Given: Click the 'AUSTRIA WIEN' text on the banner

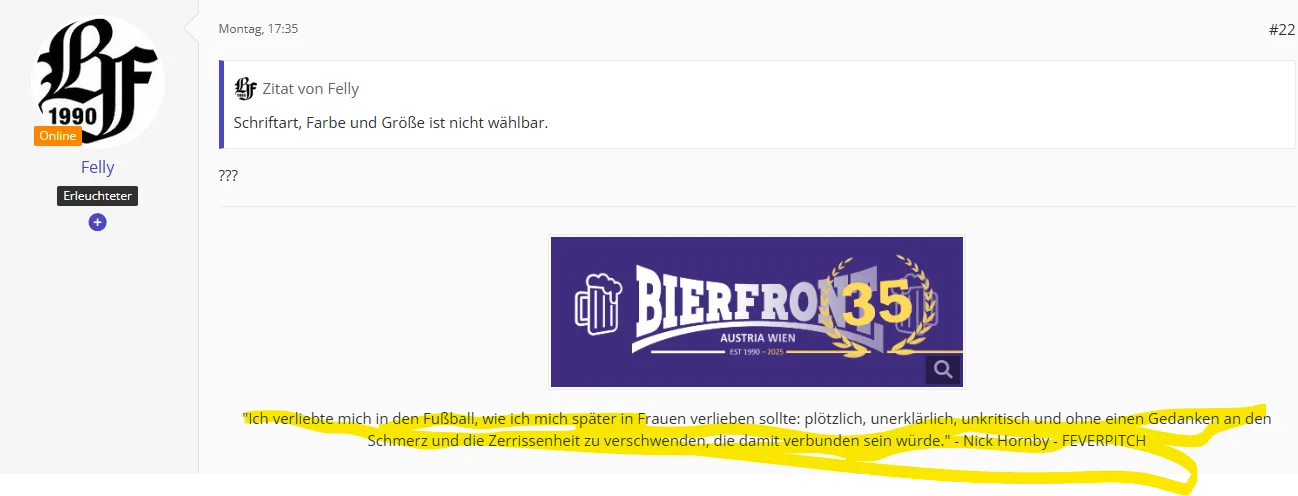Looking at the screenshot, I should 755,337.
